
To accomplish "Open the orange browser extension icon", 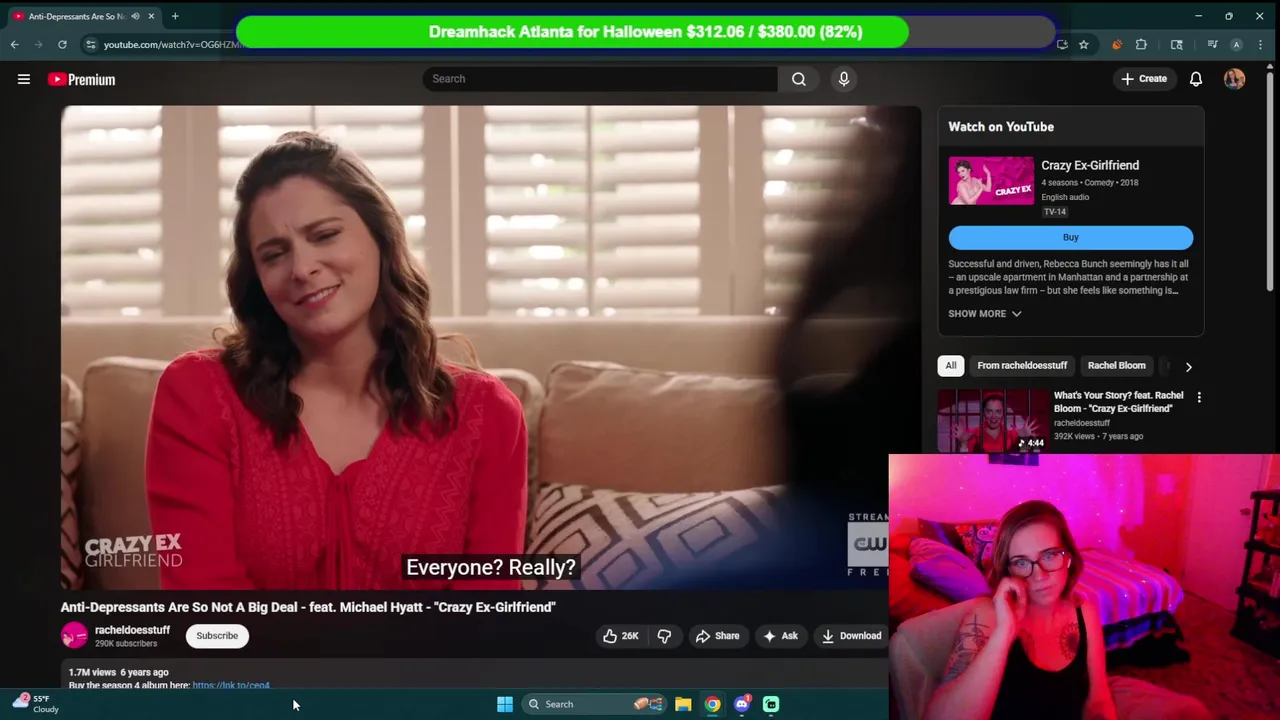I will click(x=1116, y=44).
